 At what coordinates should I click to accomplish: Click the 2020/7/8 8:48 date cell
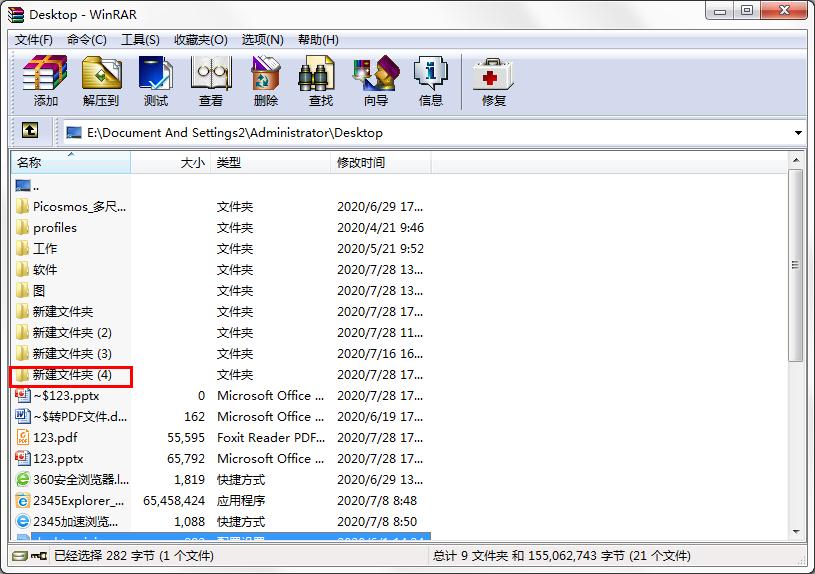tap(377, 501)
